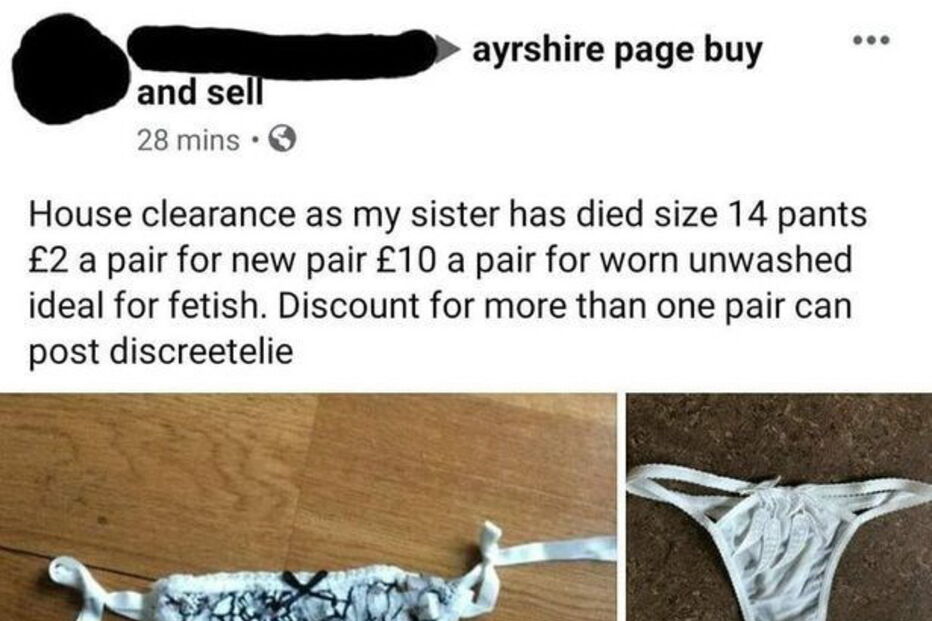
Task: Click the 'post discreetelie' closing text
Action: 160,352
